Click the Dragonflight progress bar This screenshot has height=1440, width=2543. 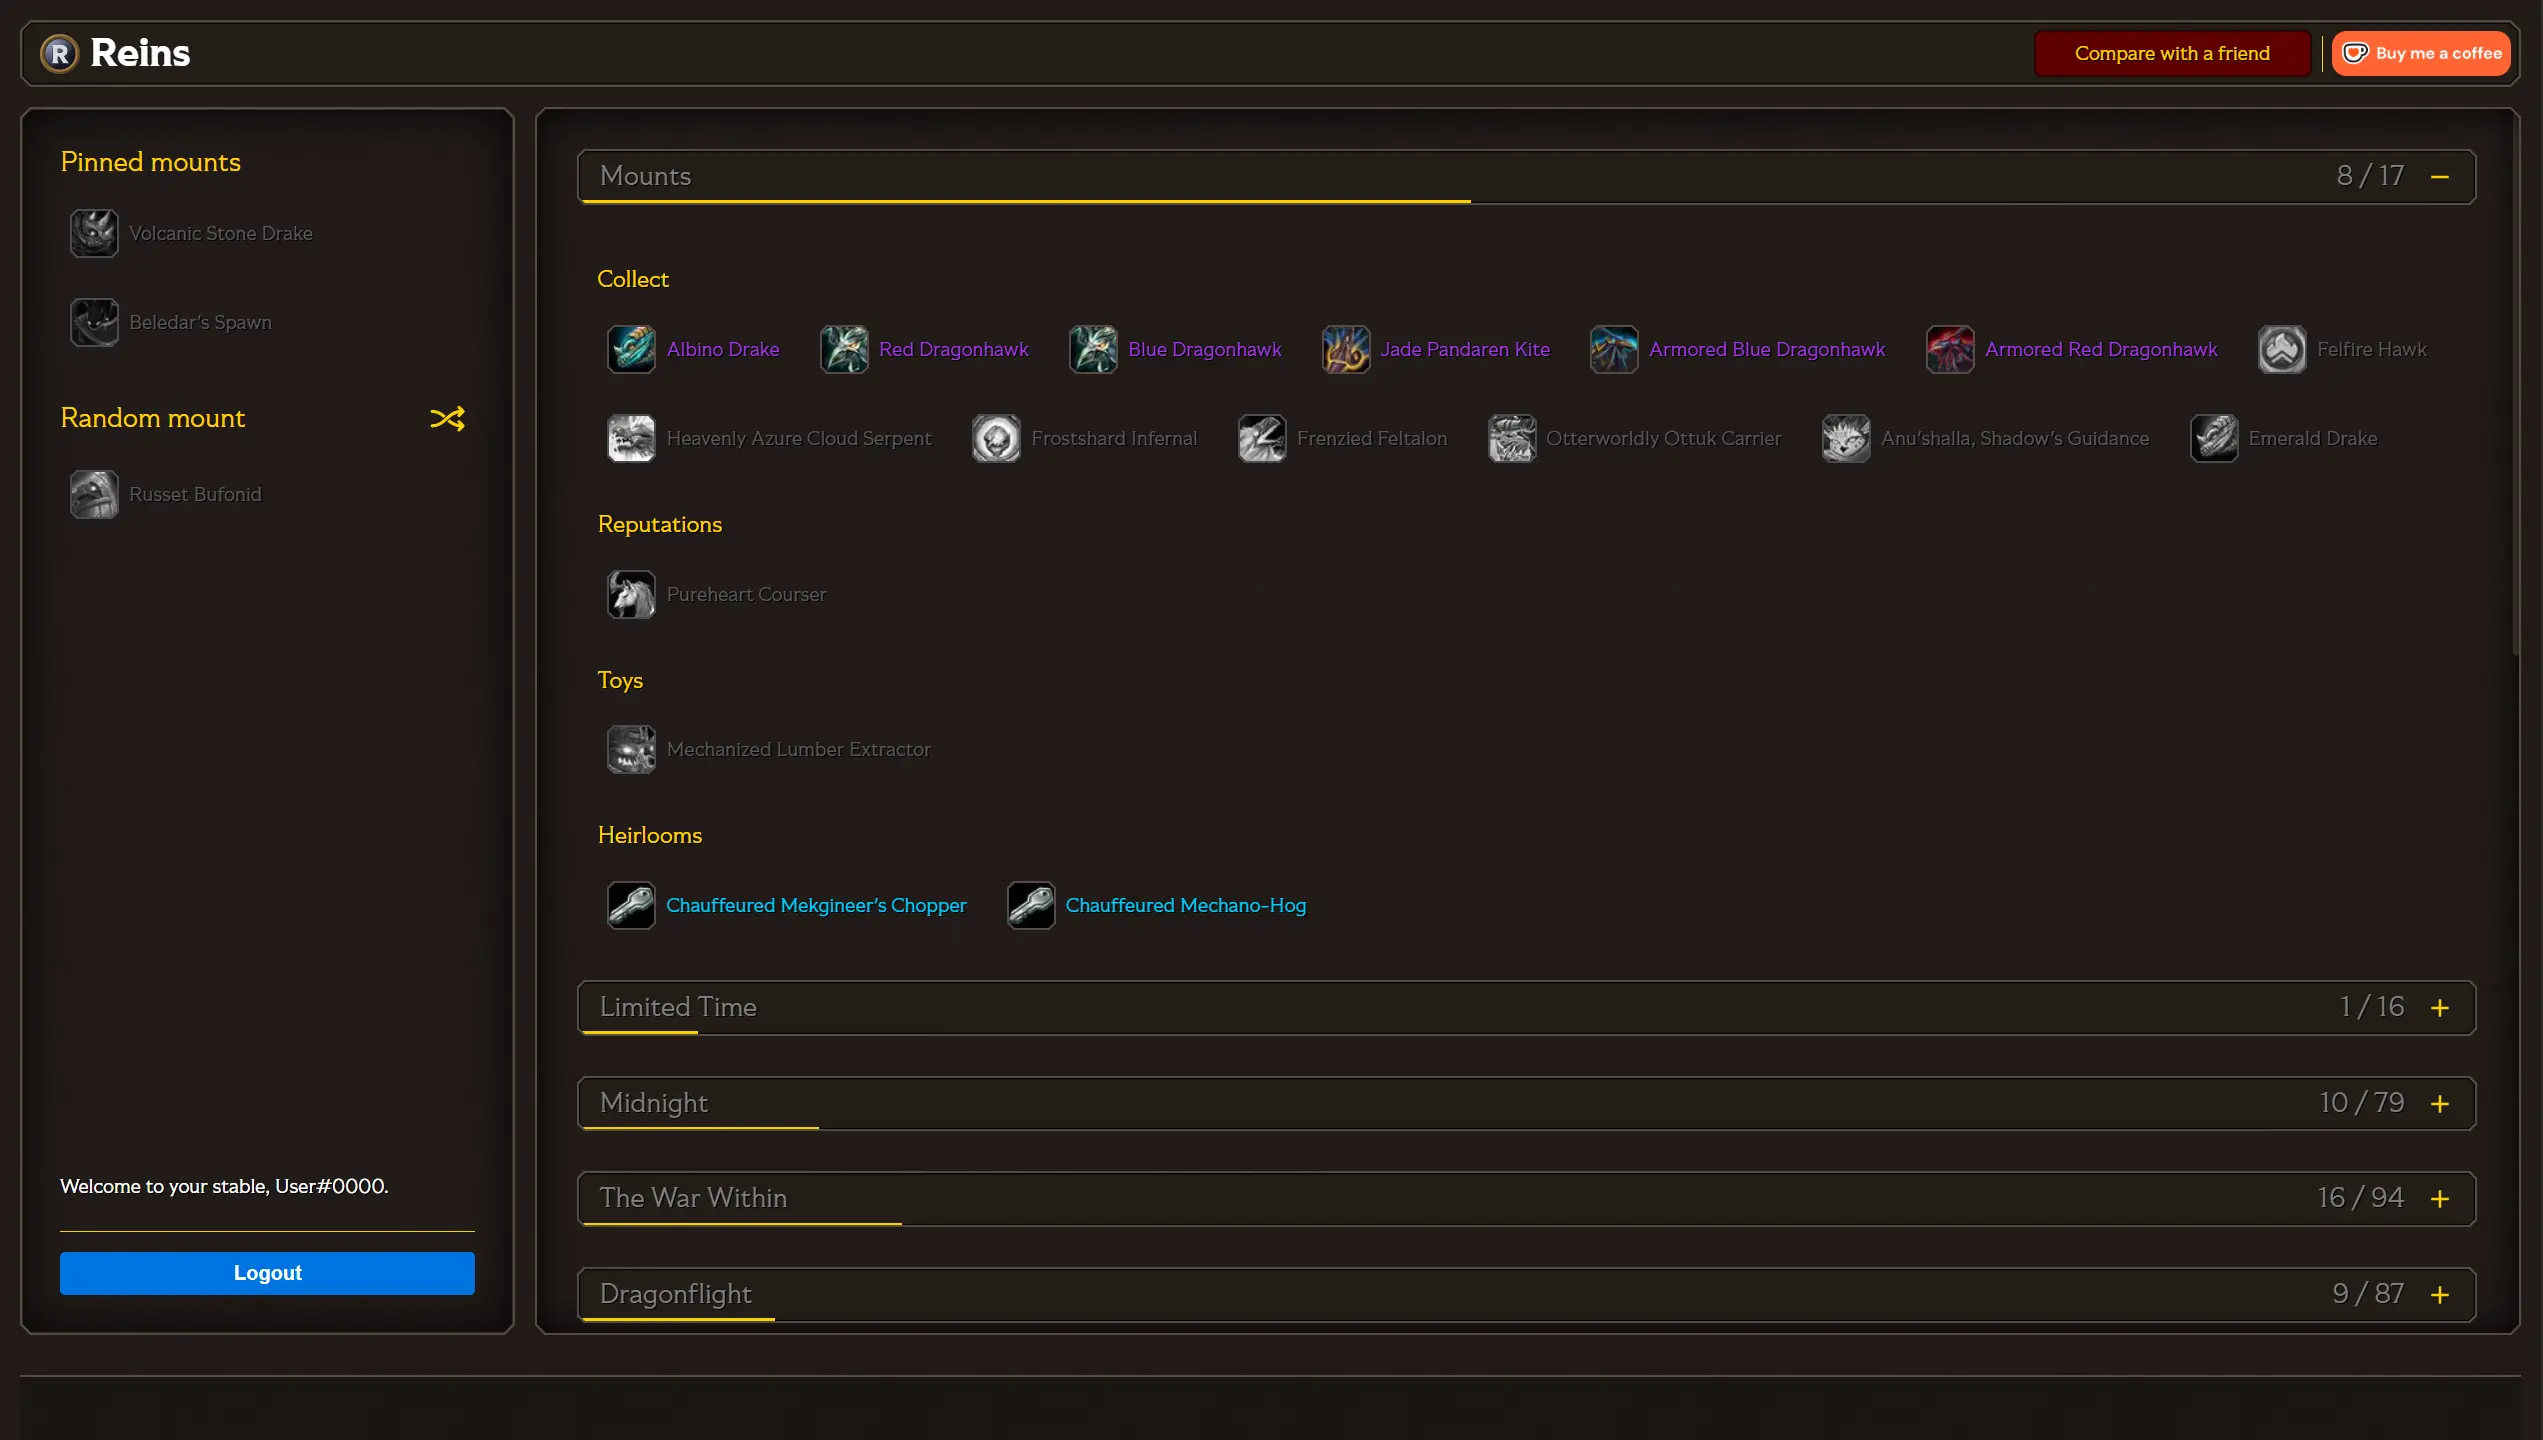click(x=678, y=1319)
